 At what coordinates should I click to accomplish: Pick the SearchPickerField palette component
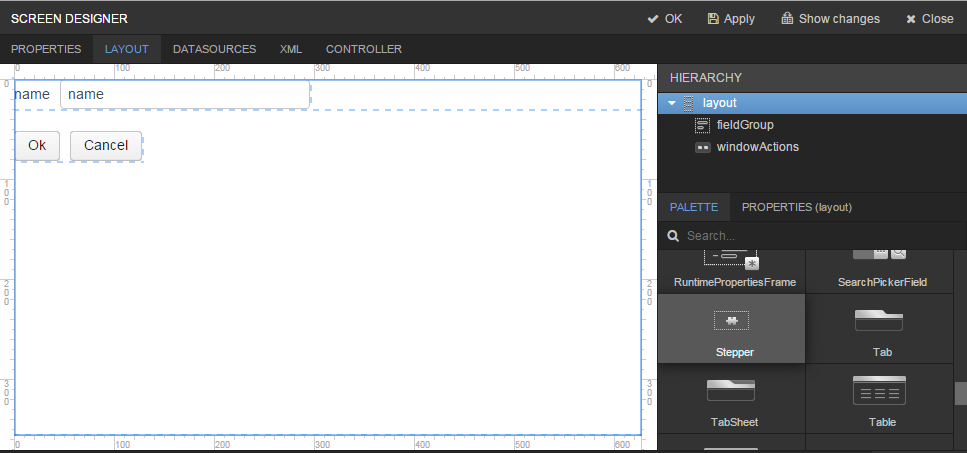point(879,271)
